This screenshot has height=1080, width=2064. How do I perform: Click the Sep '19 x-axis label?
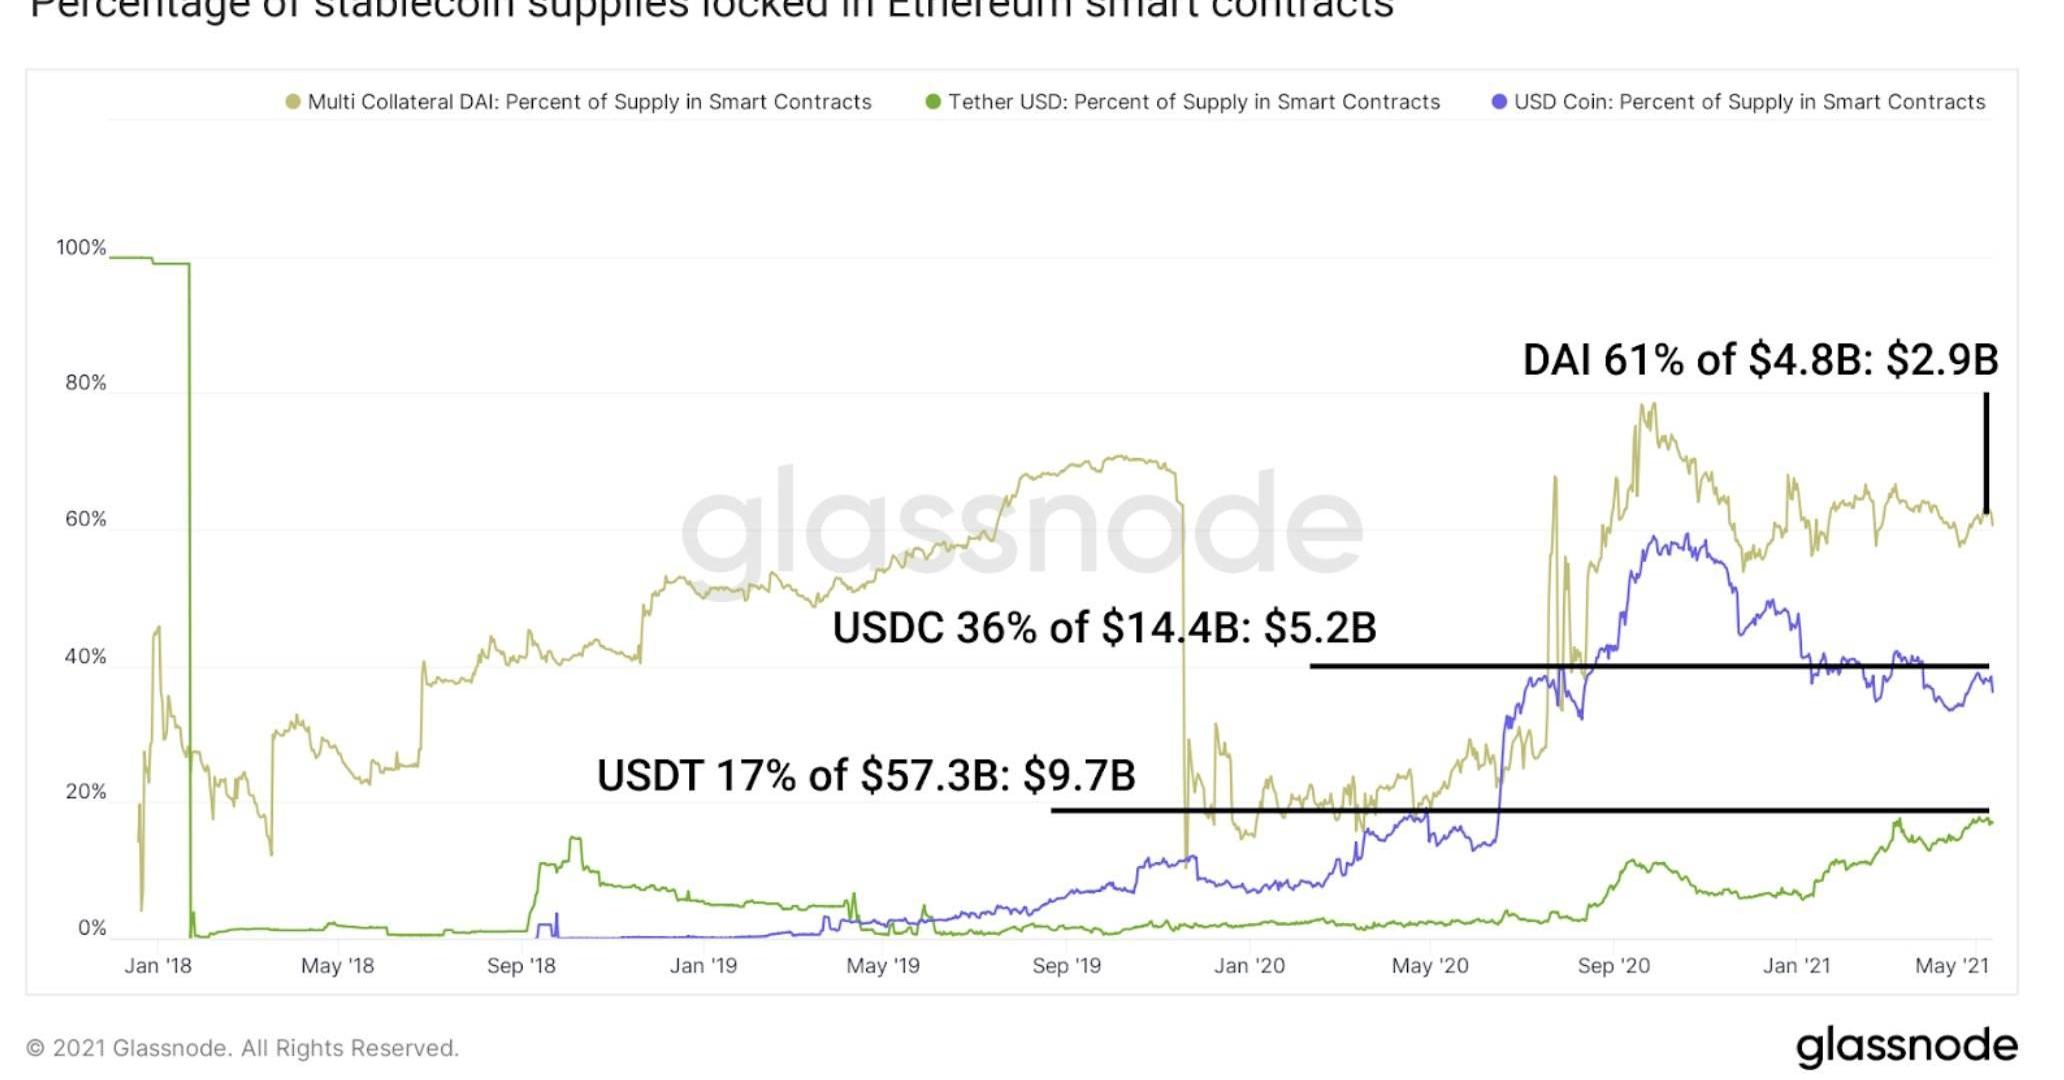click(1066, 966)
